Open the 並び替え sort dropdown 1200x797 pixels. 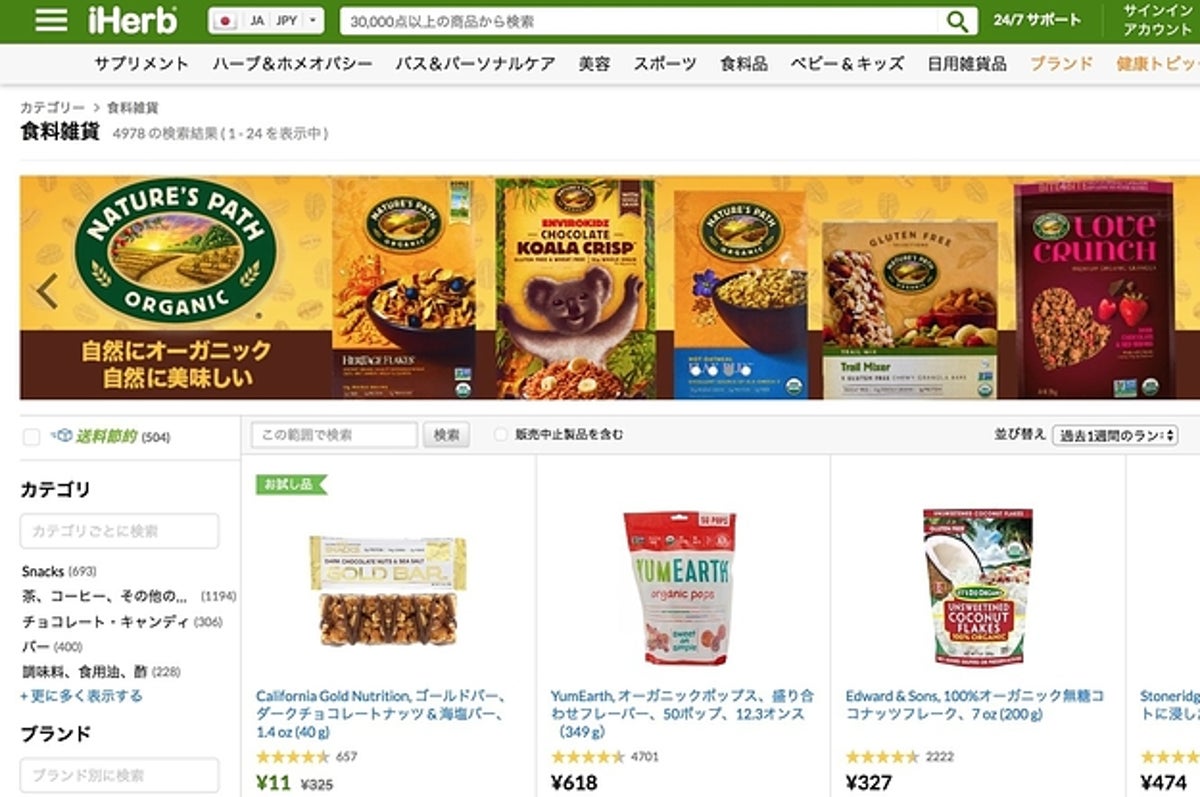[x=1115, y=435]
